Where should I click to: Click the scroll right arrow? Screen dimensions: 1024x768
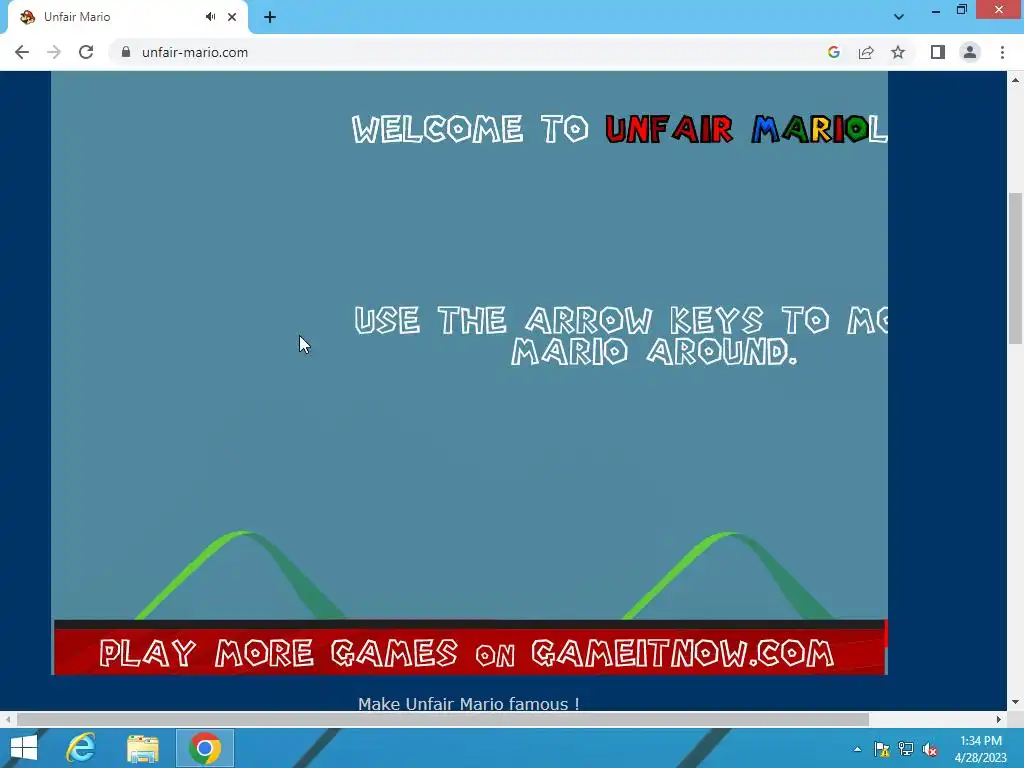(999, 719)
